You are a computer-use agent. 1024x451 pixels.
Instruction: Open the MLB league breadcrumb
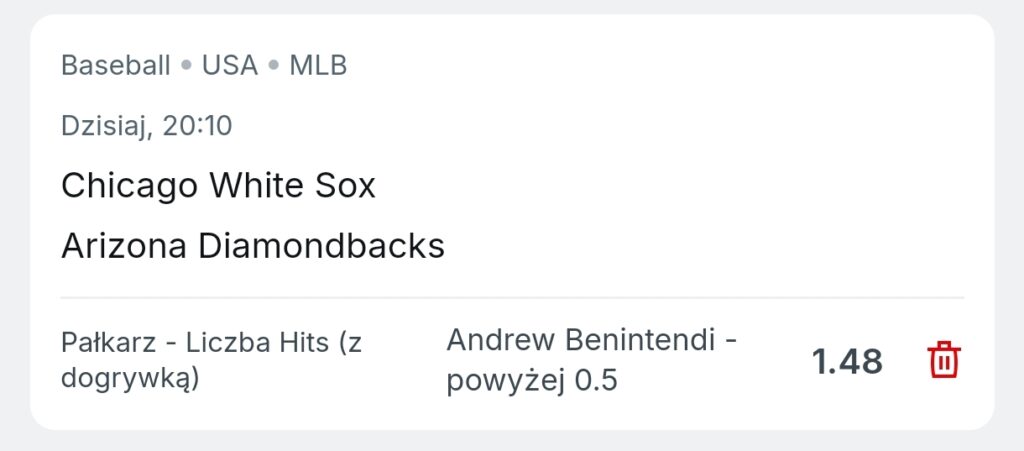[x=318, y=66]
